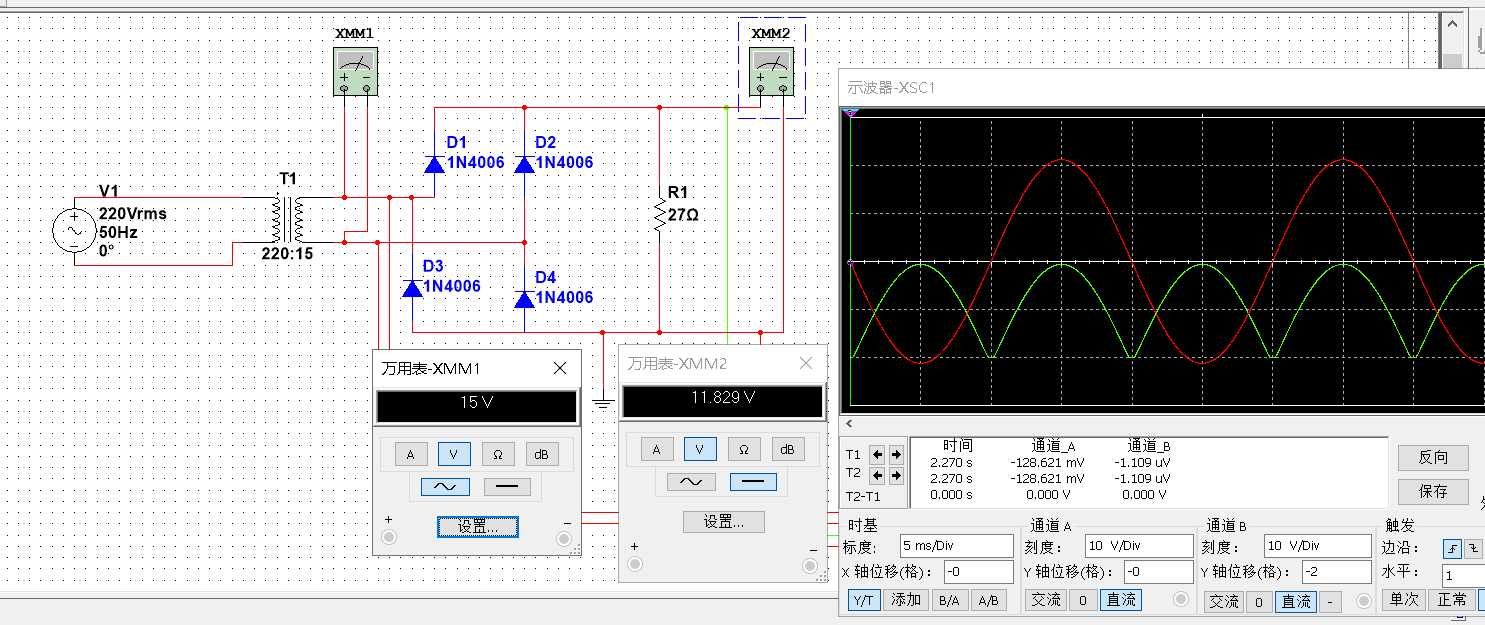Viewport: 1485px width, 625px height.
Task: Click the XMM2 panel negative terminal
Action: click(810, 565)
